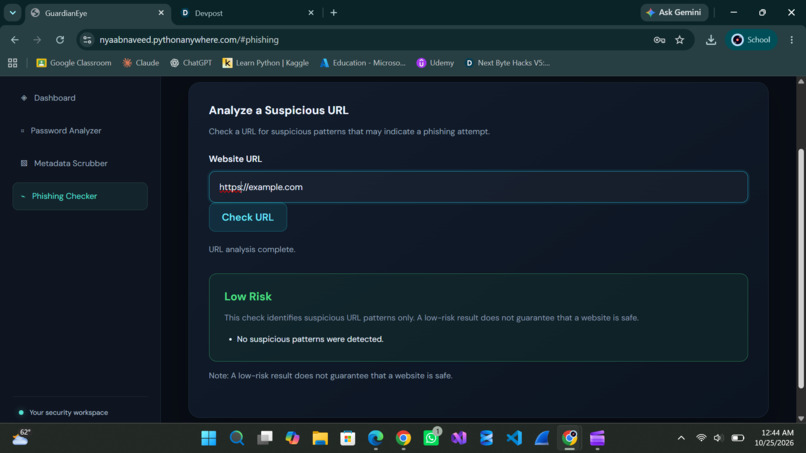Open the clock and date panel
The width and height of the screenshot is (806, 453).
pos(774,438)
